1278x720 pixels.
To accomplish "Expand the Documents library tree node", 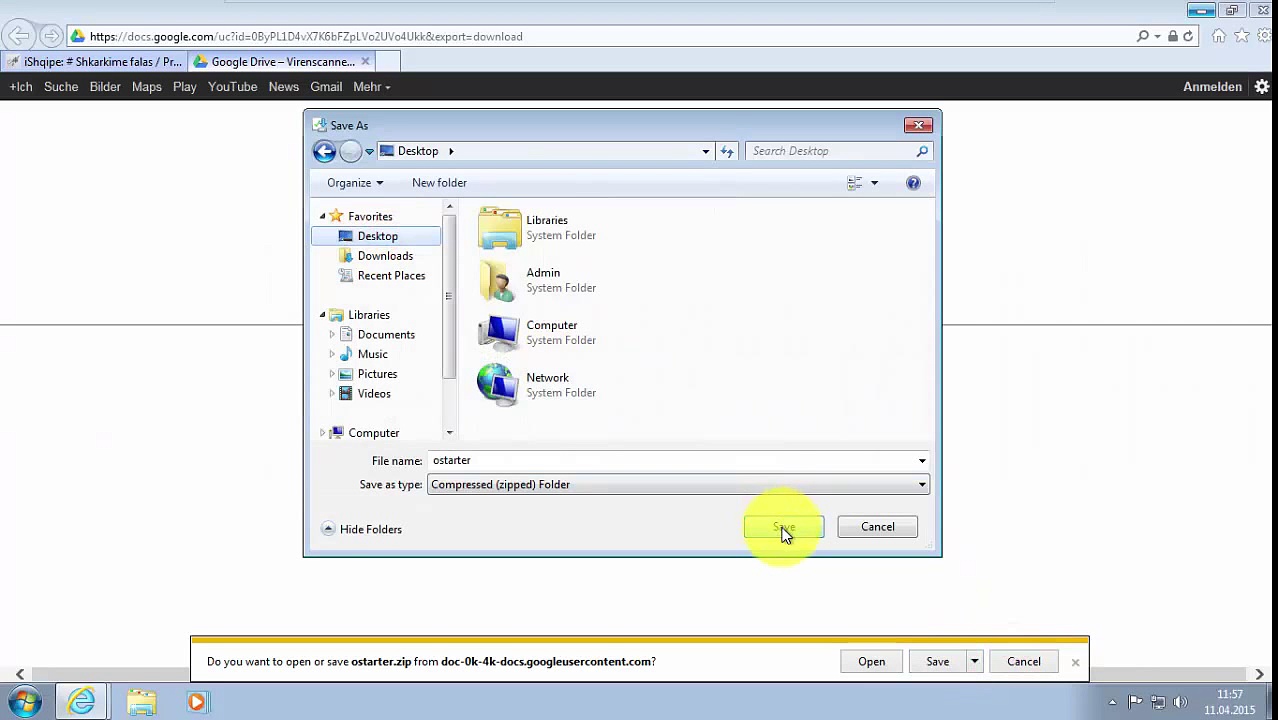I will 332,335.
